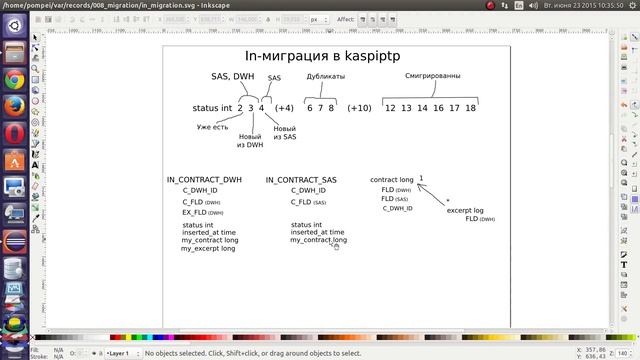Open Text and Font dialog icon
Screen dimensions: 640x360
[624, 264]
